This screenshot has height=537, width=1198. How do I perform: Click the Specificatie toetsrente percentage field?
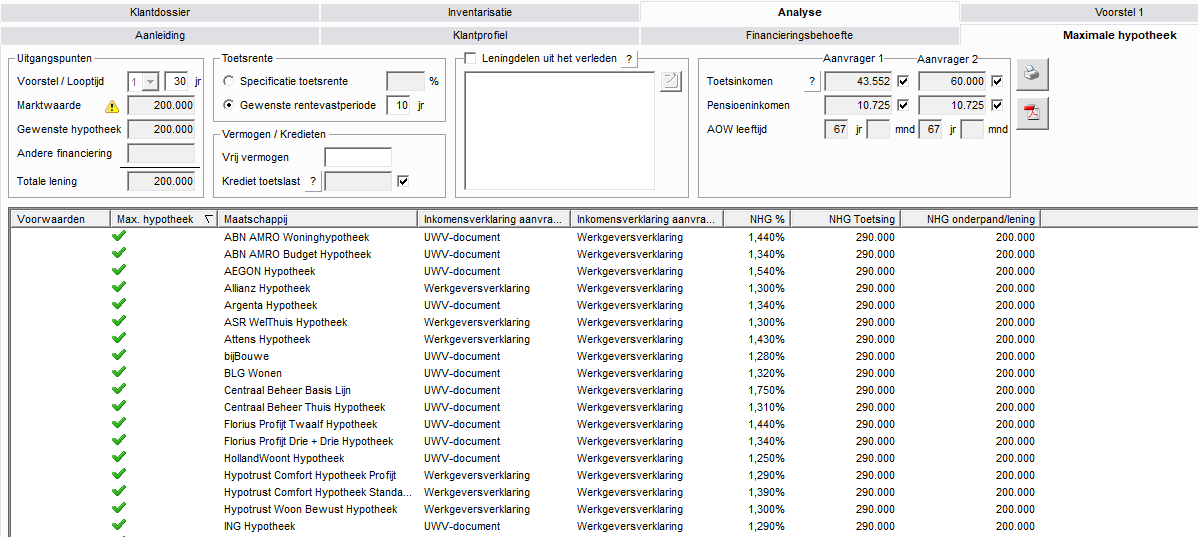(x=406, y=81)
